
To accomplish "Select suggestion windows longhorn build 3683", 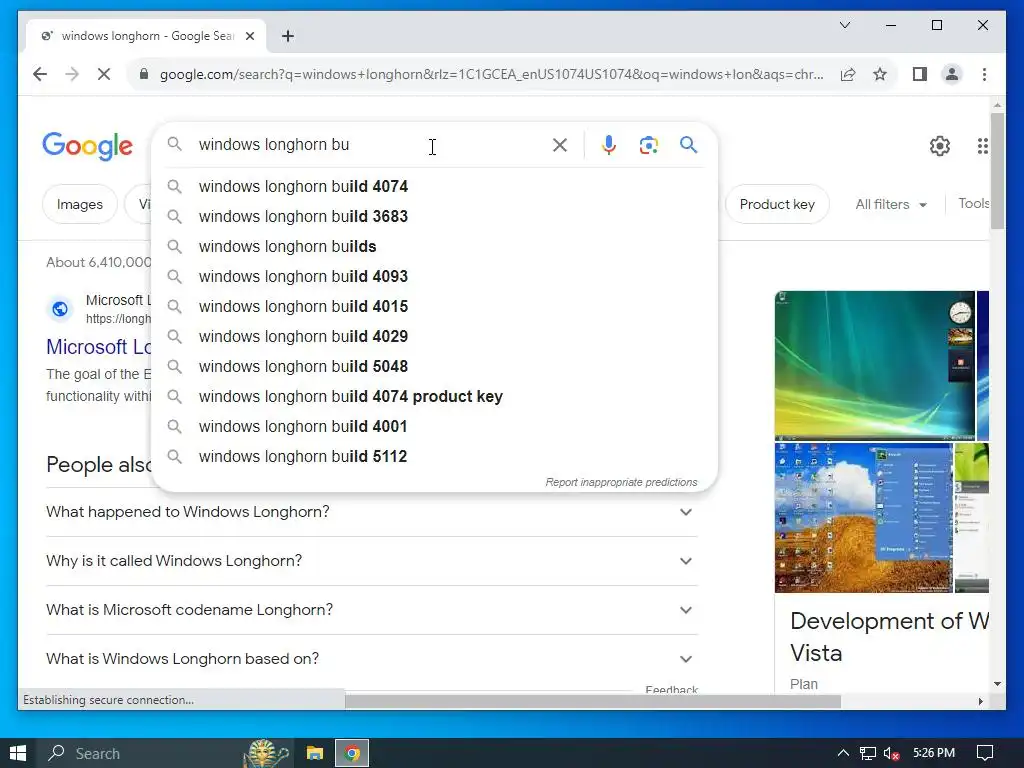I will (434, 216).
